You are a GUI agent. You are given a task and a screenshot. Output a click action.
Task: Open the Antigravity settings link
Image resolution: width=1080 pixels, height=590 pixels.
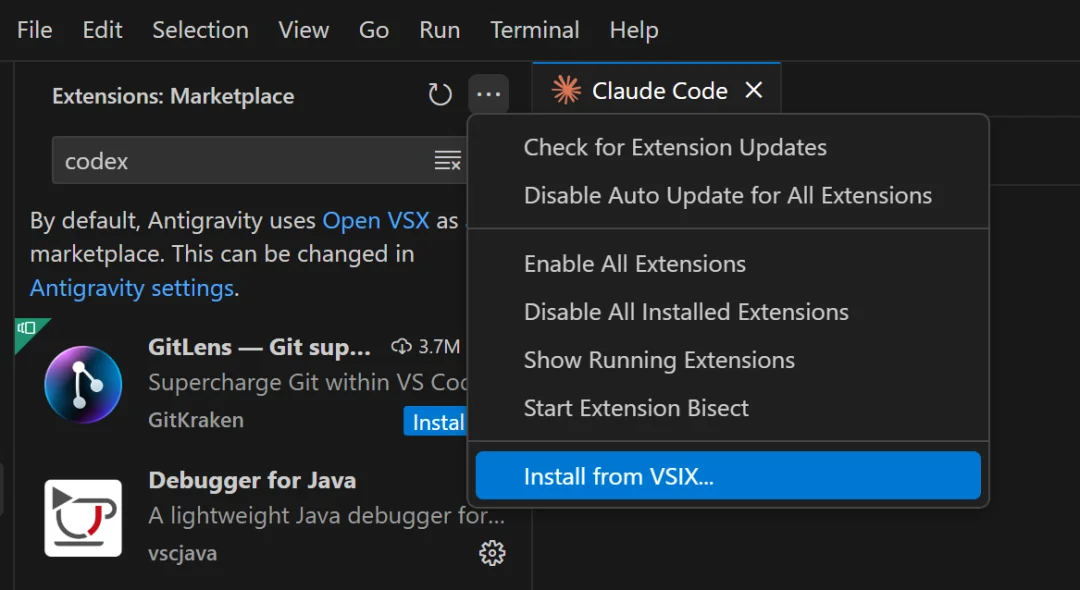(x=132, y=289)
